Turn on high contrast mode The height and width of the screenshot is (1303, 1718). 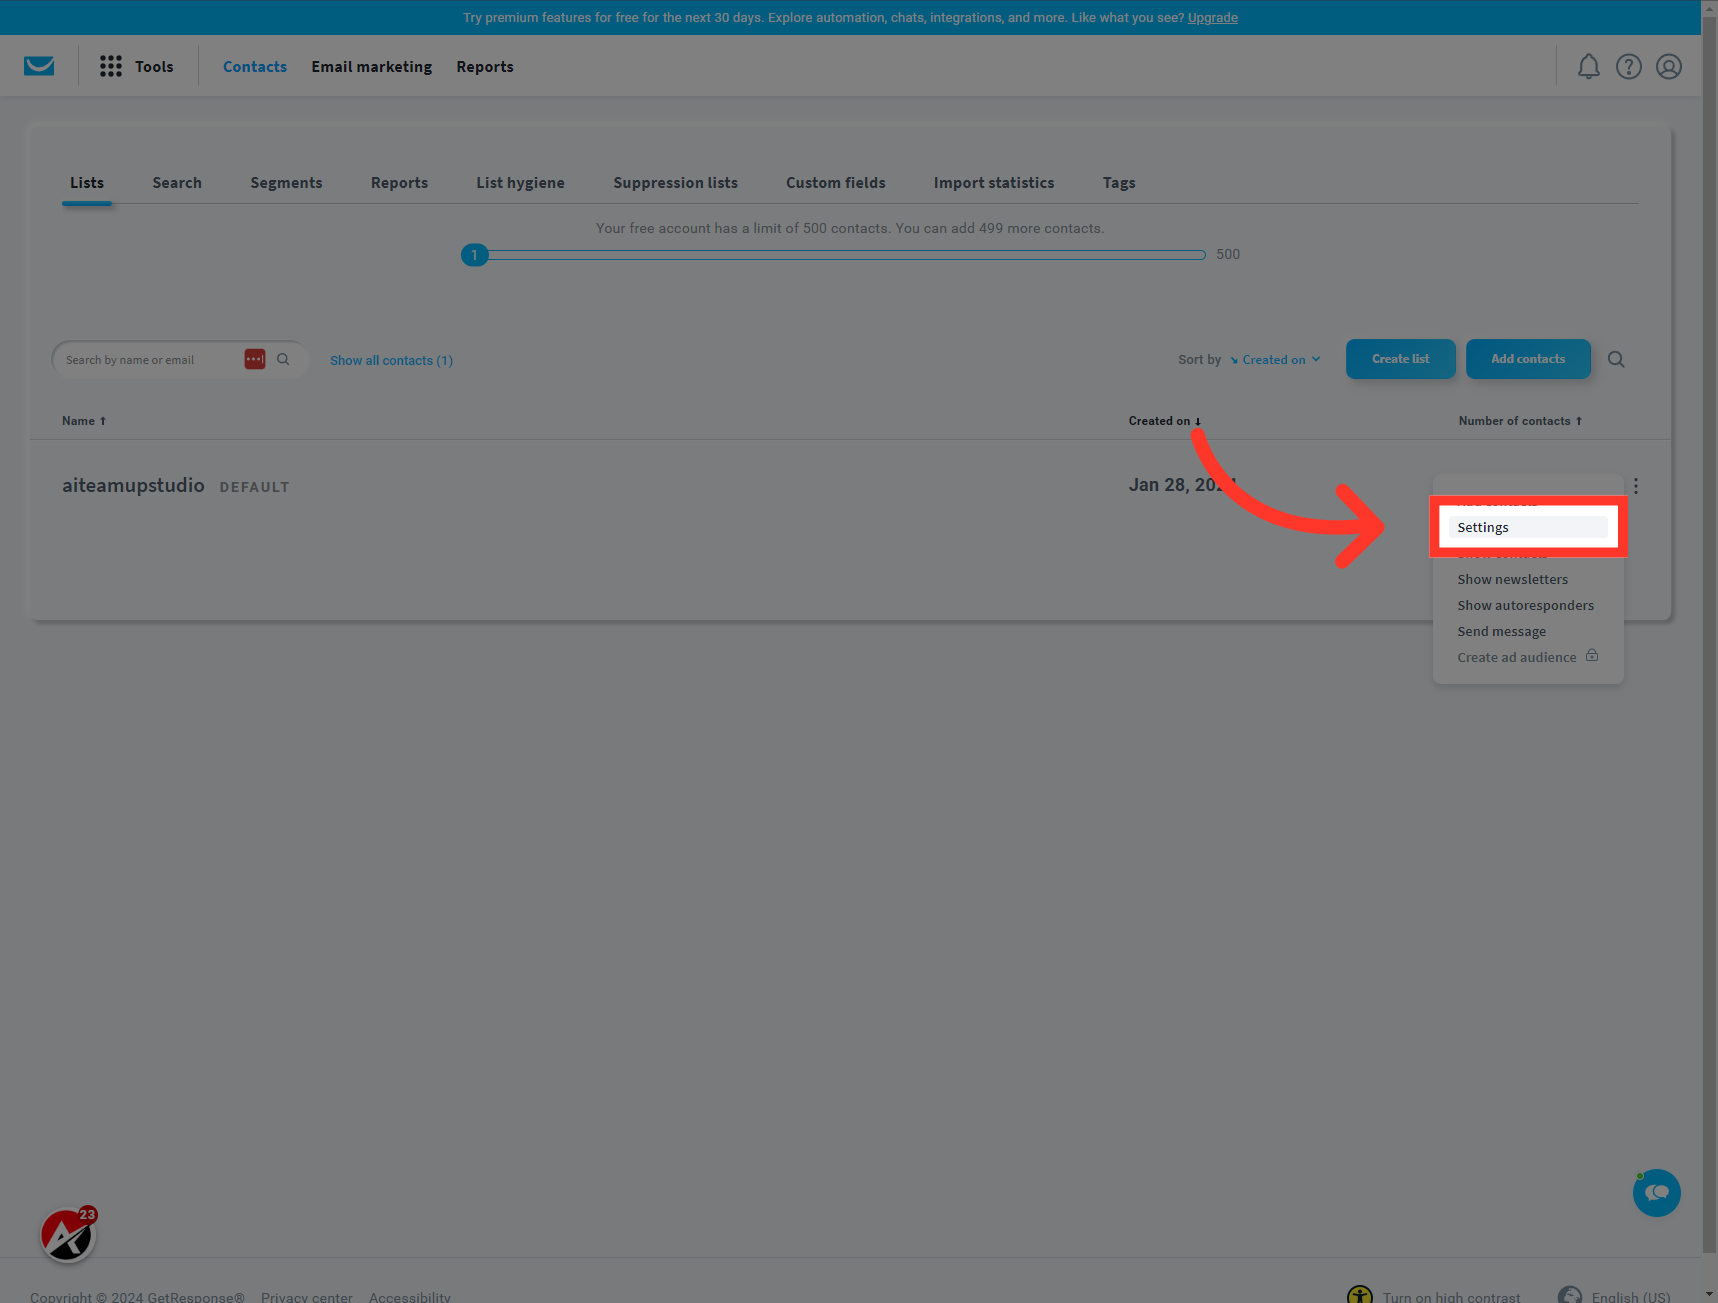(1434, 1297)
